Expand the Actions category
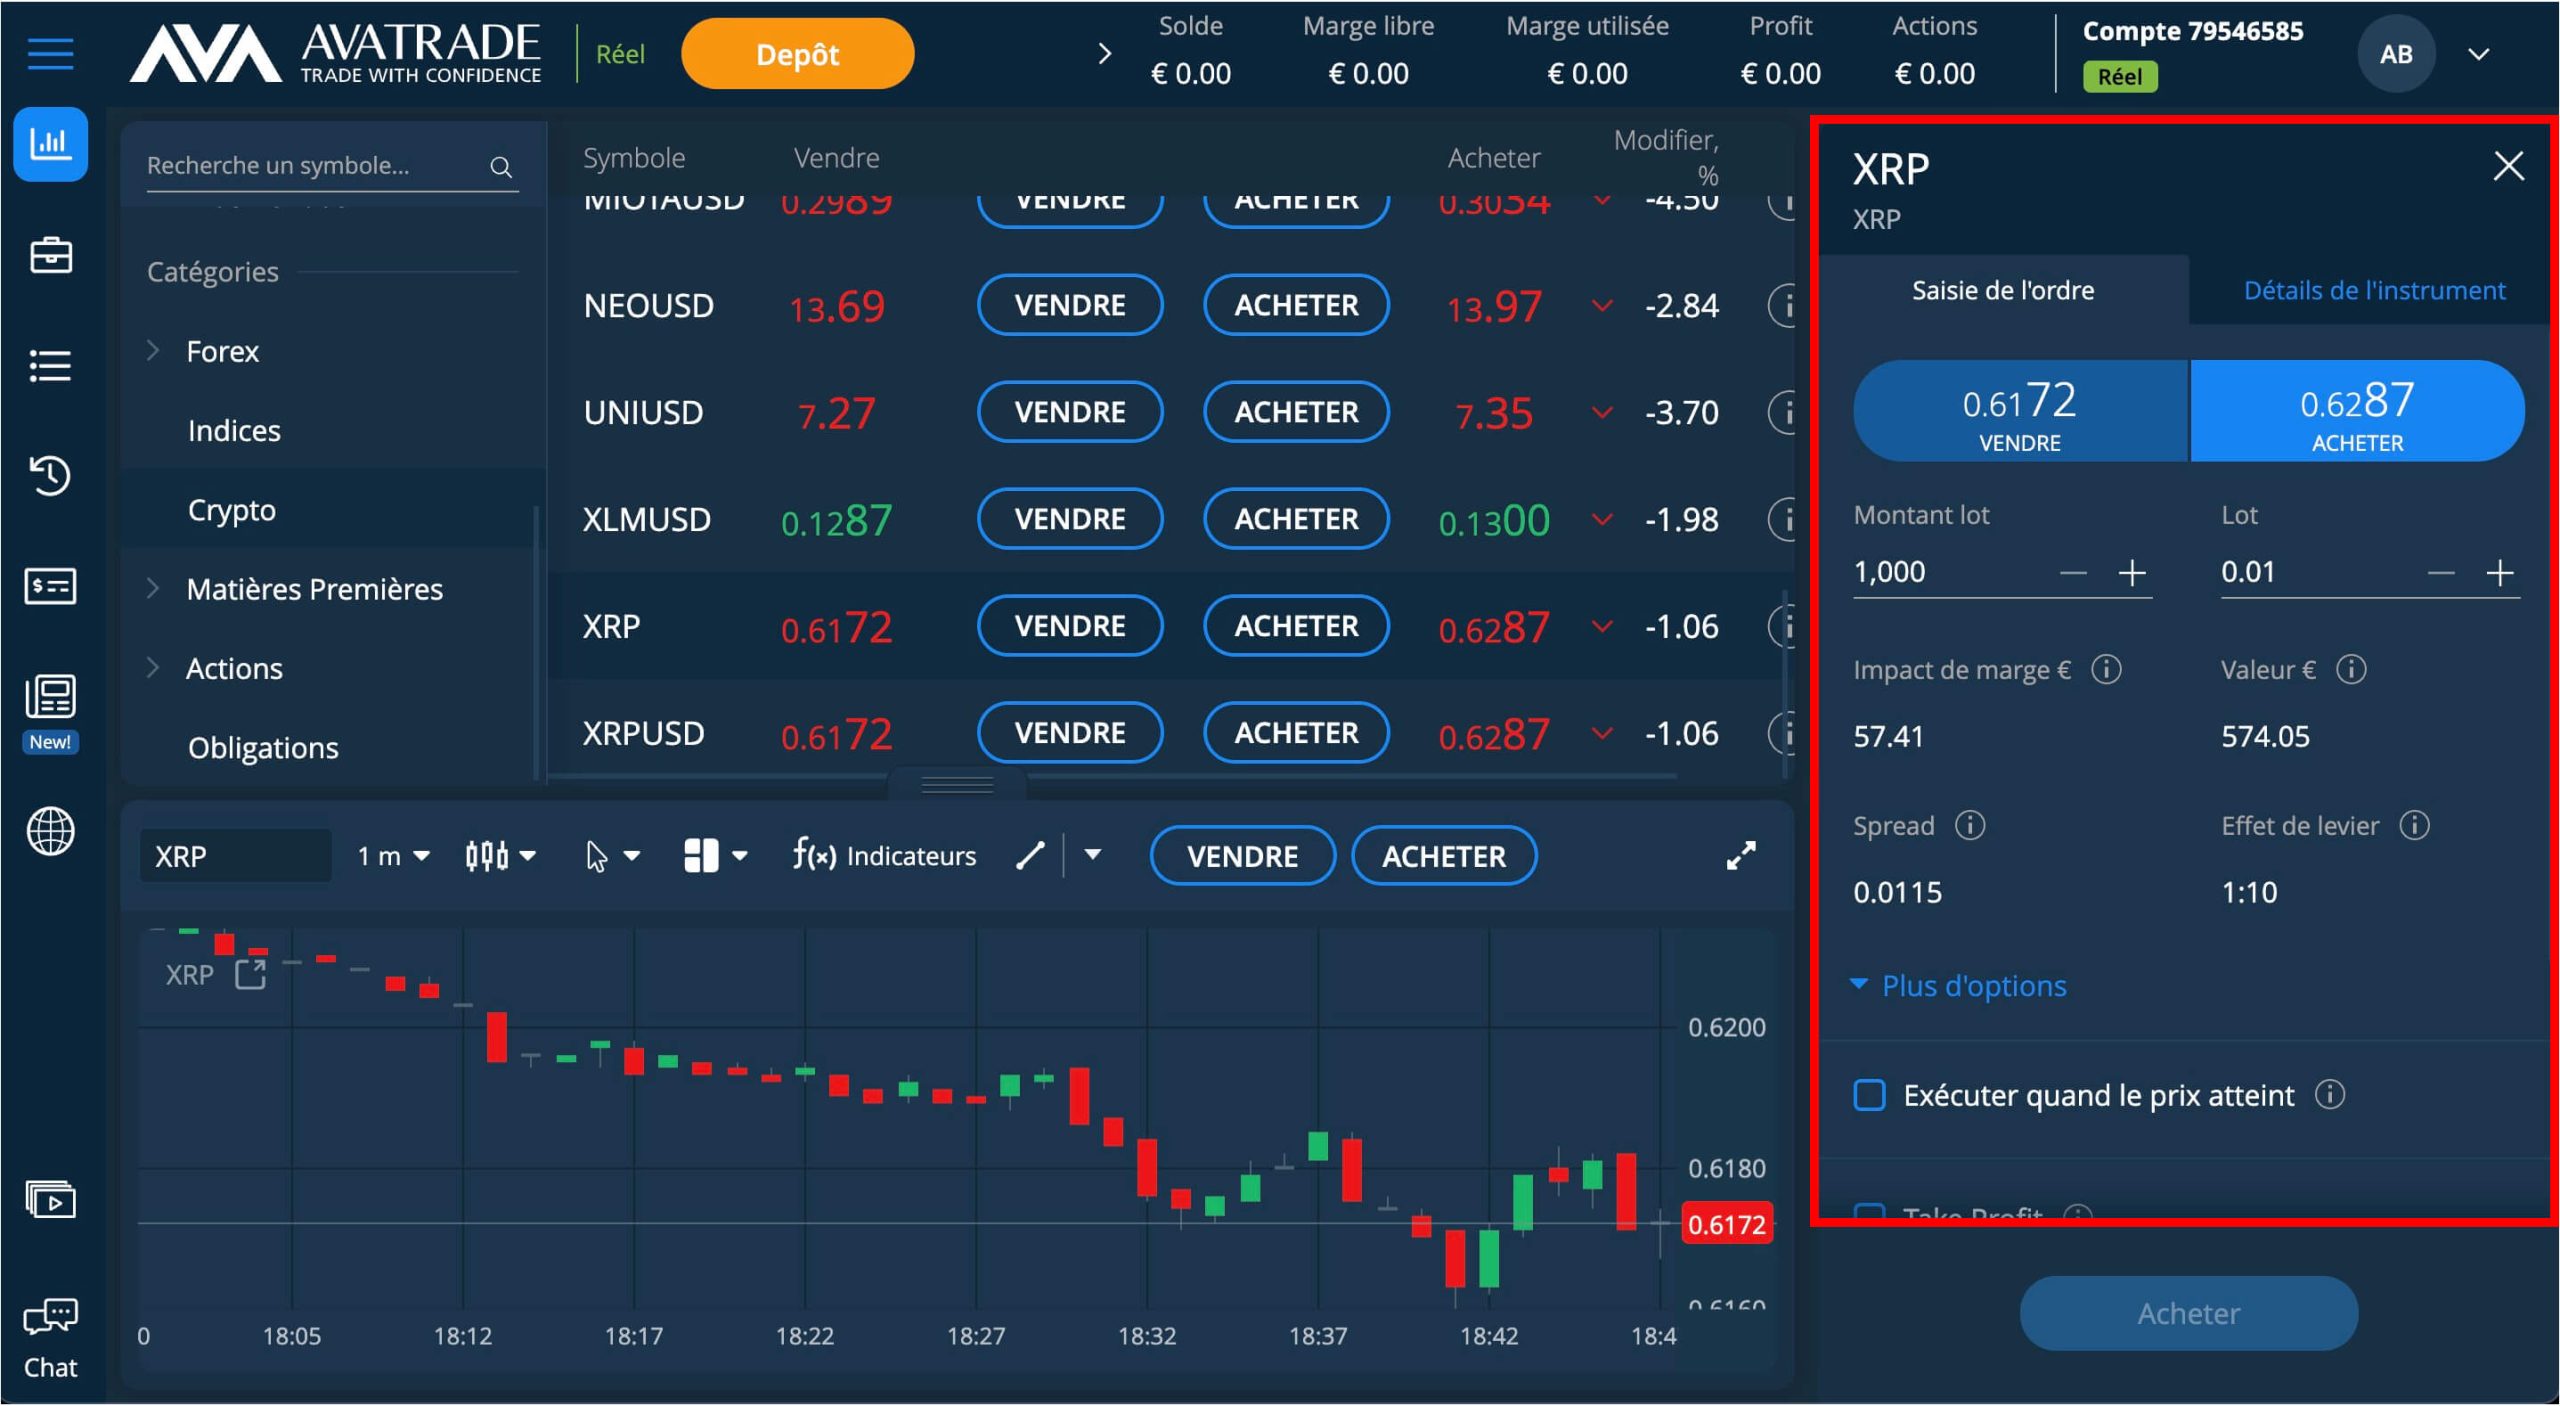Viewport: 2560px width, 1406px height. click(x=153, y=667)
